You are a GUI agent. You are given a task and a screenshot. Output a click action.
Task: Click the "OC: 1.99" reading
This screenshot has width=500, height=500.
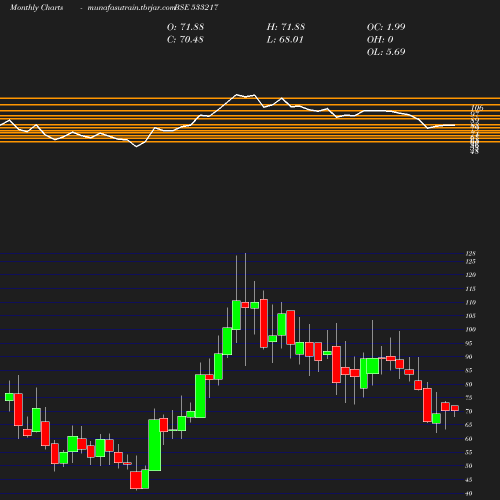click(386, 27)
